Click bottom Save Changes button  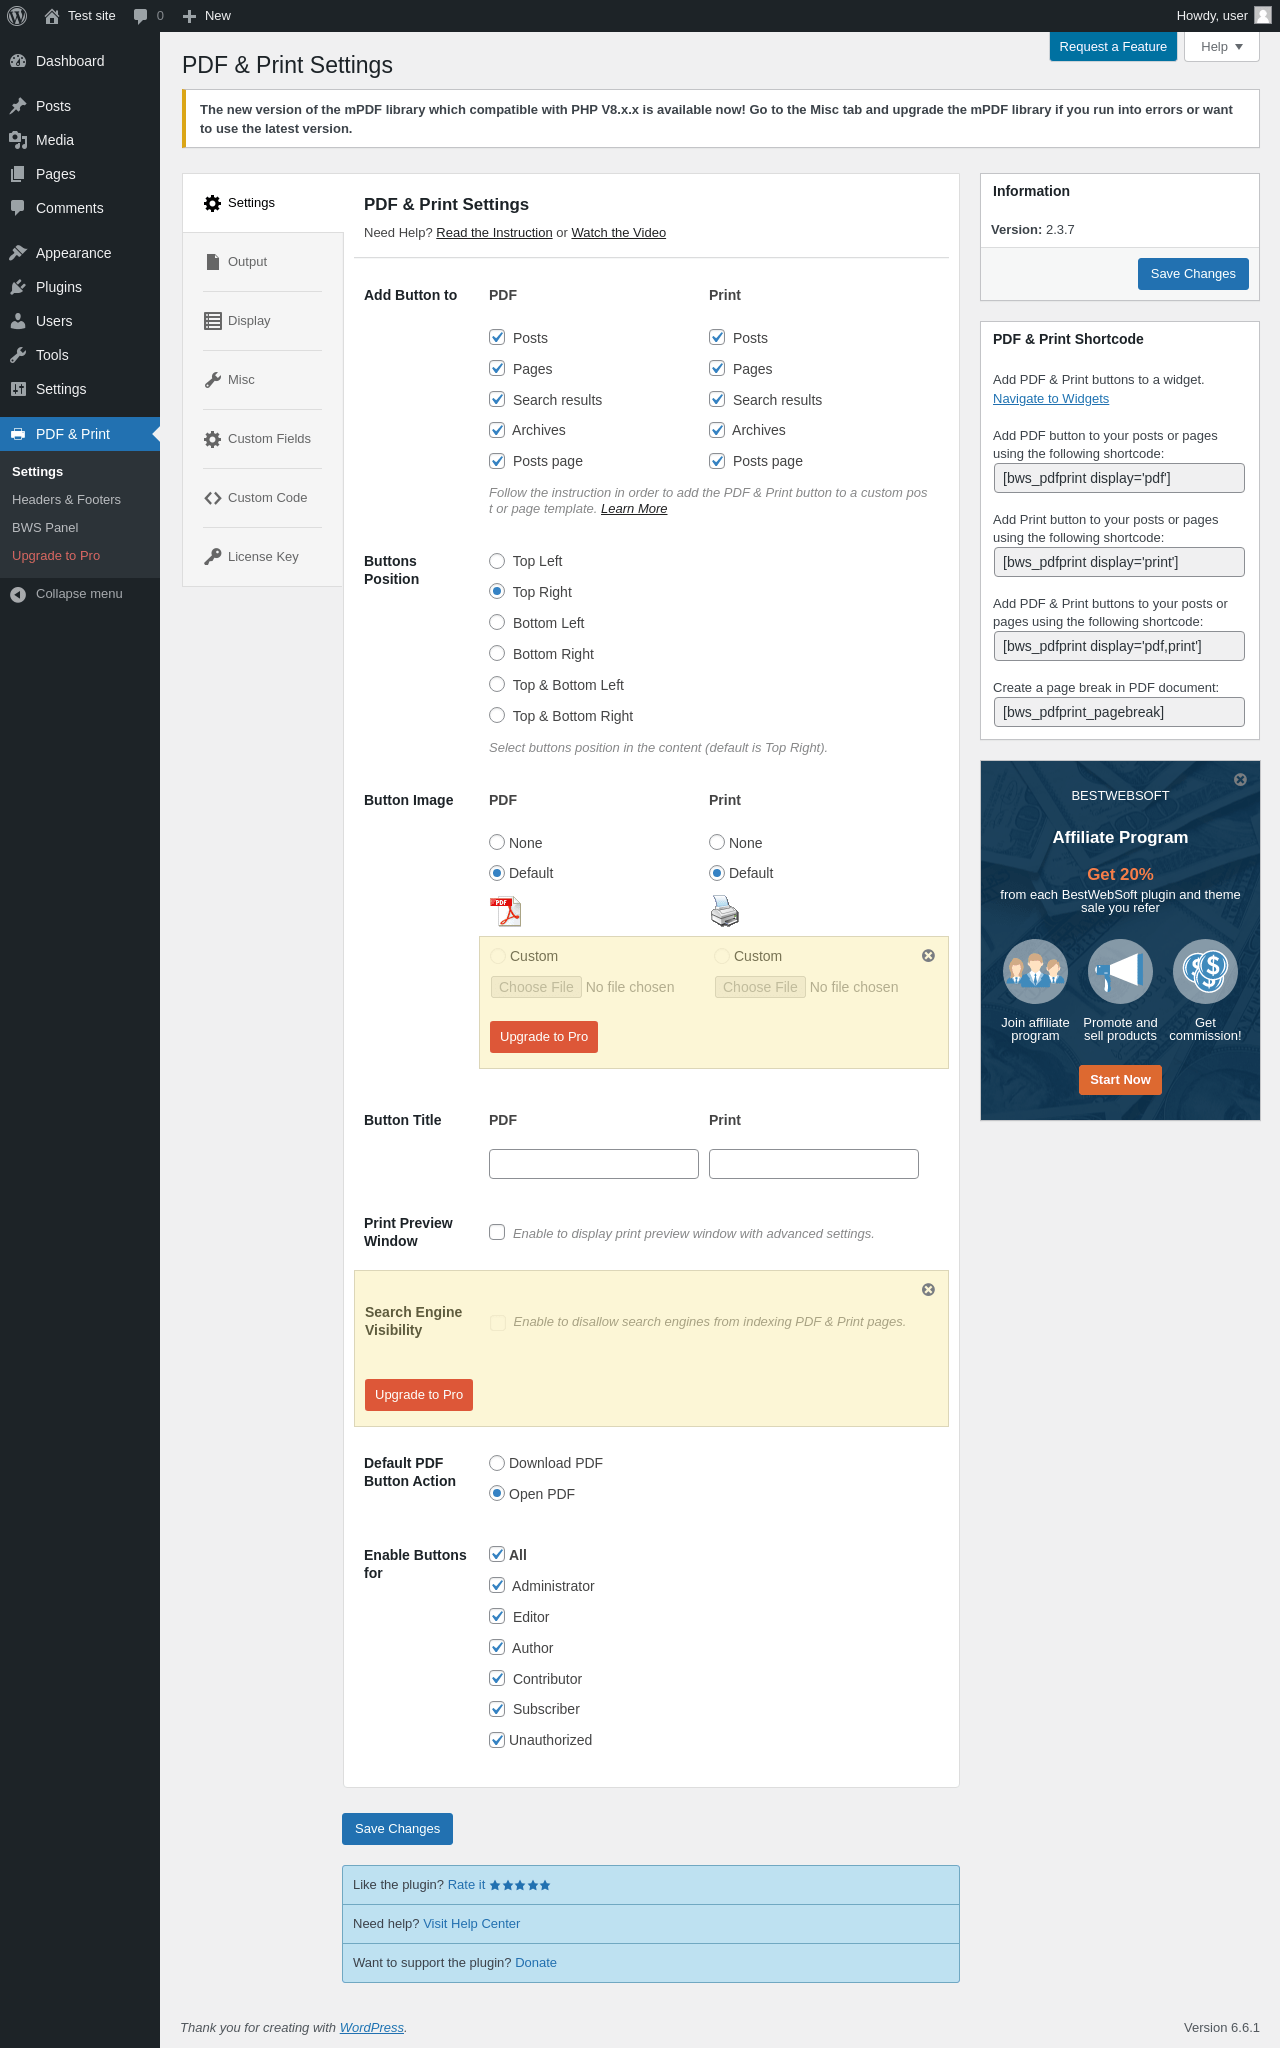pos(397,1829)
